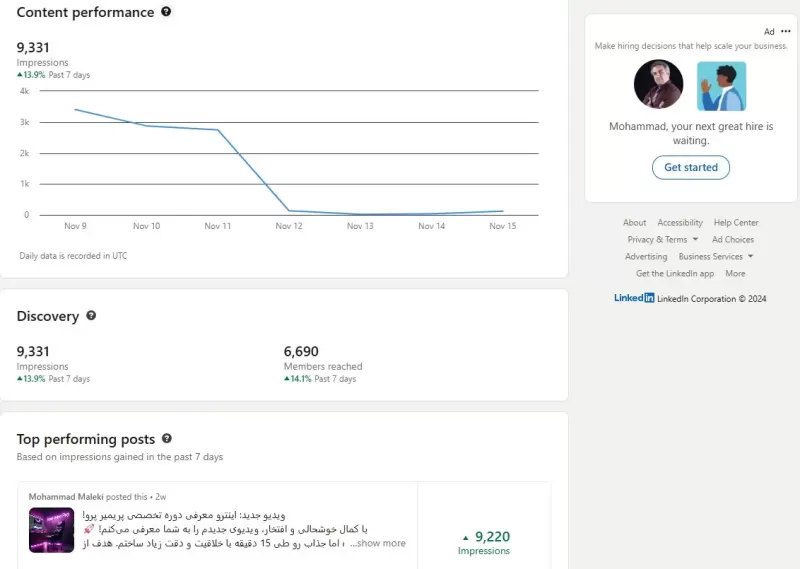Image resolution: width=800 pixels, height=569 pixels.
Task: Click the Ad Choices link
Action: (733, 239)
